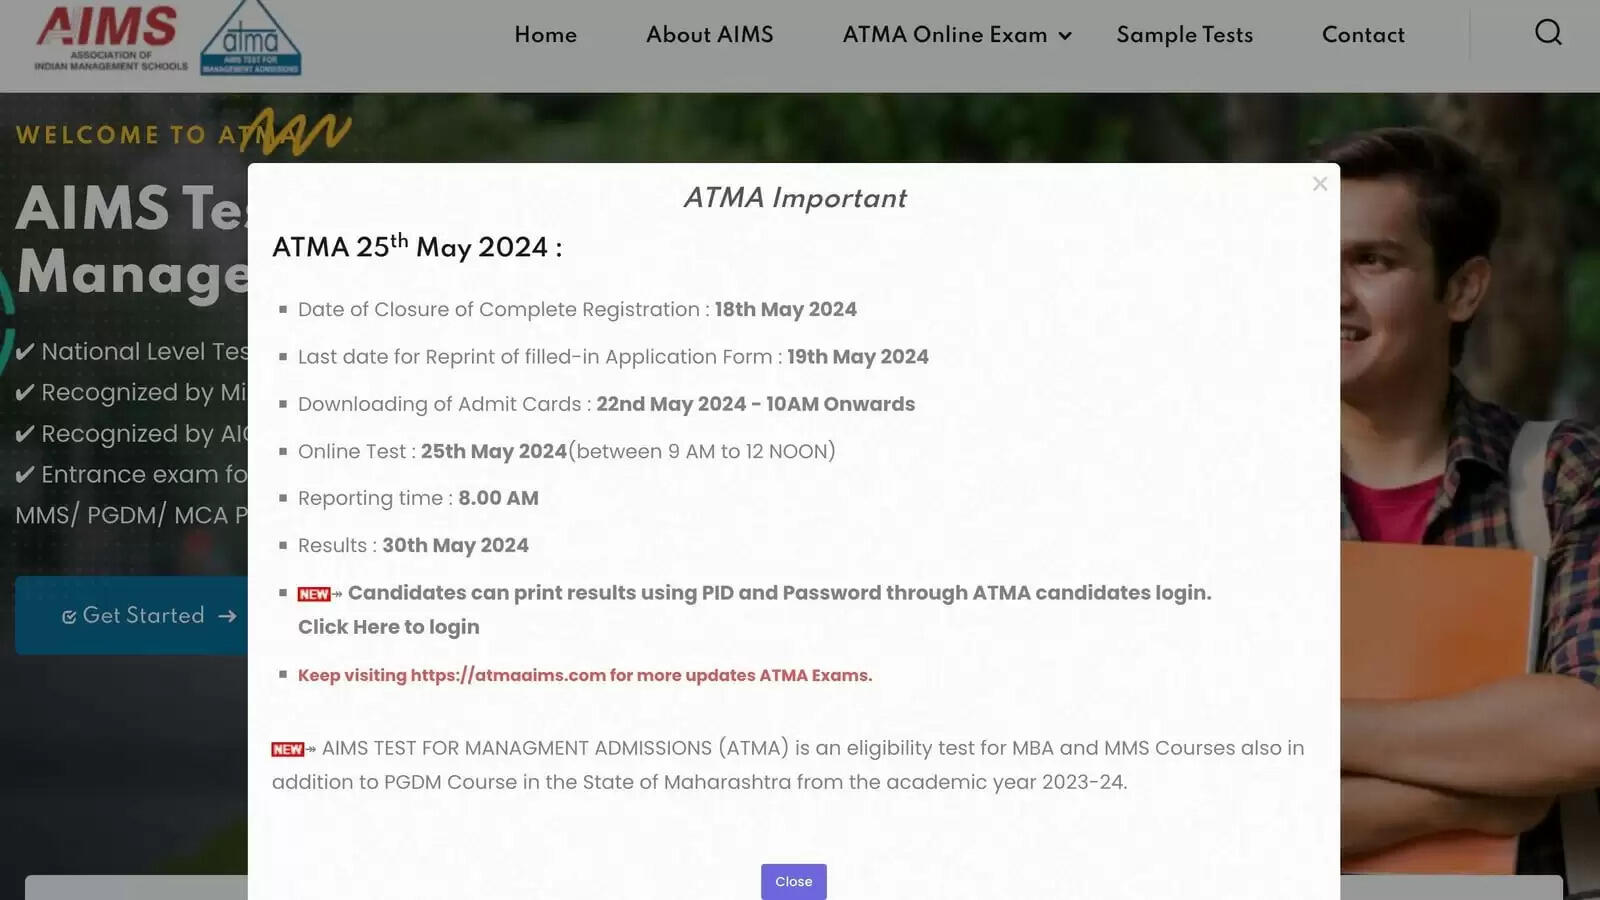Click the NEW badge beside Candidates can print
1600x900 pixels.
point(314,594)
